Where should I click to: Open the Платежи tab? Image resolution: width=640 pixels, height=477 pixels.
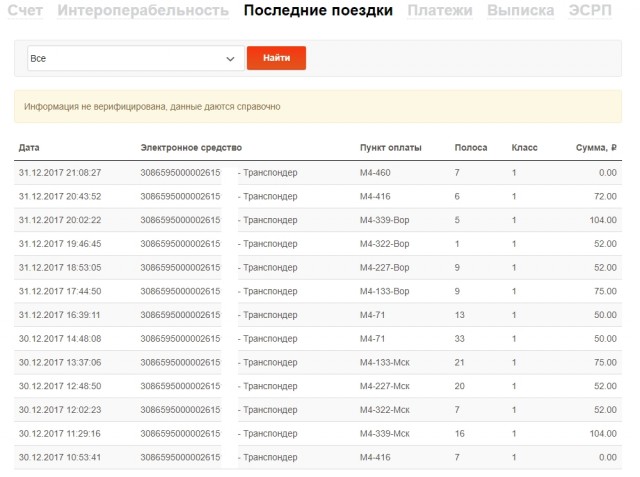click(440, 11)
